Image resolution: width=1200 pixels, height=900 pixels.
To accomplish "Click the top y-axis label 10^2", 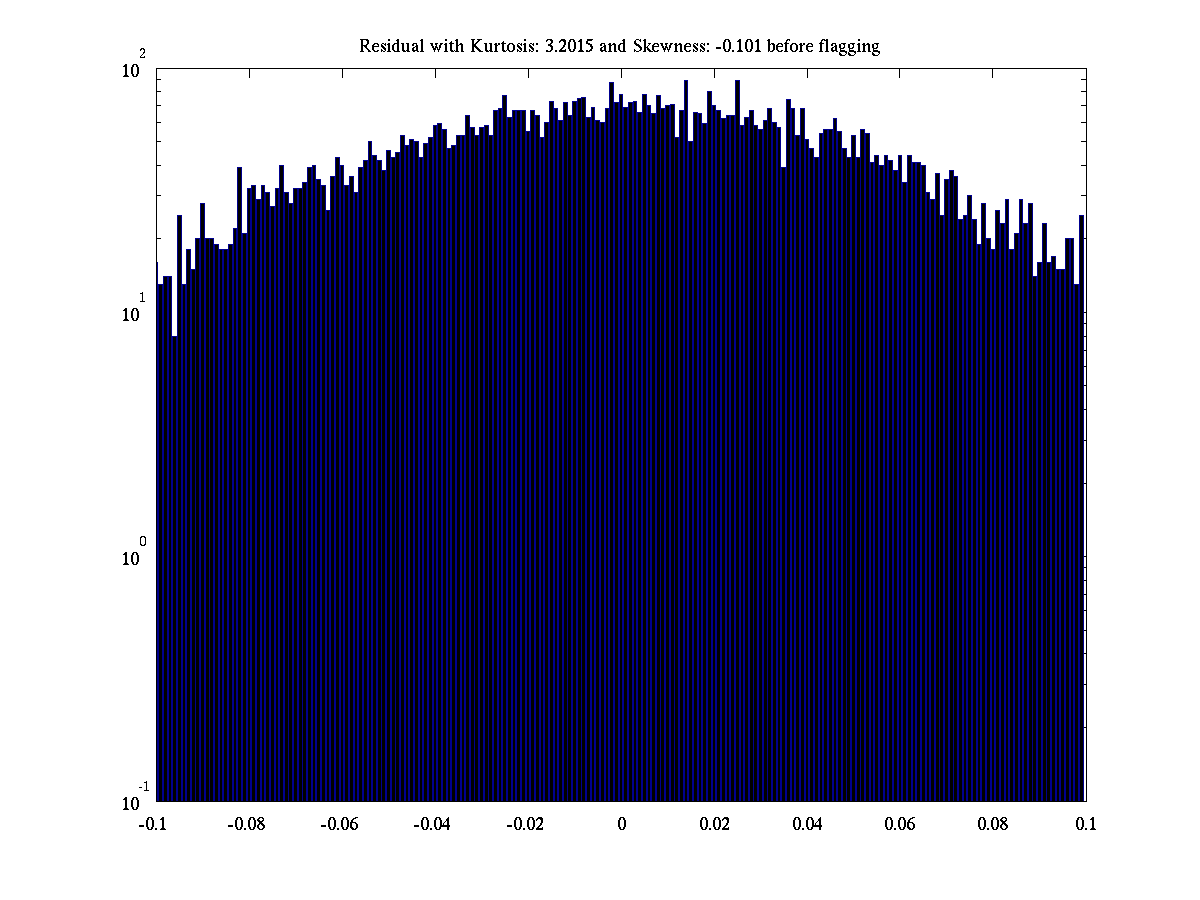I will [x=135, y=67].
